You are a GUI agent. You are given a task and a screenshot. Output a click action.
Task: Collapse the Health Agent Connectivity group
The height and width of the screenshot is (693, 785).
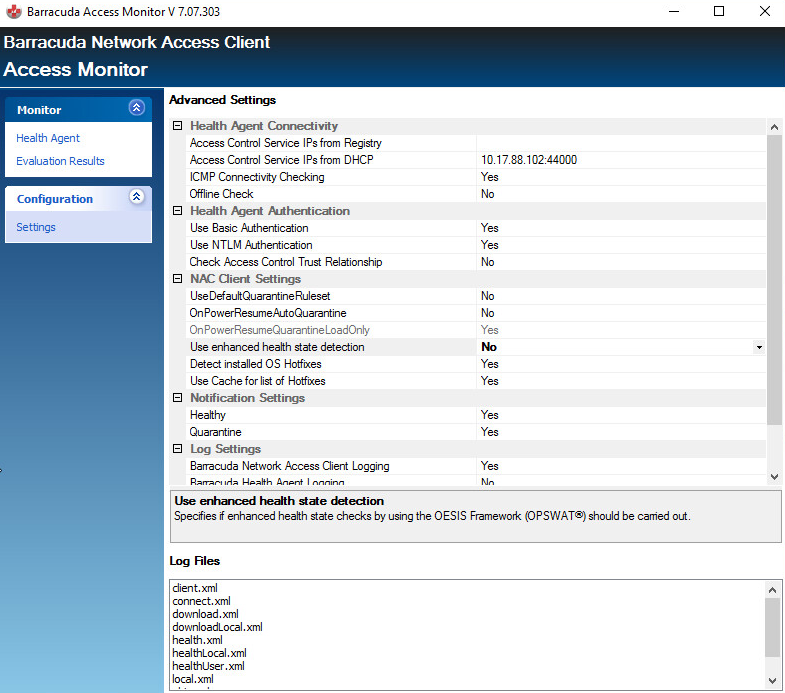click(x=177, y=126)
